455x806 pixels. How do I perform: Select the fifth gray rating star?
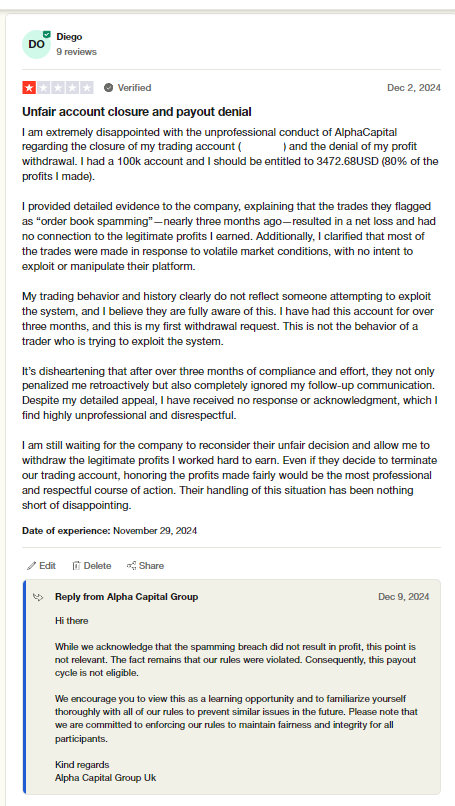[87, 88]
